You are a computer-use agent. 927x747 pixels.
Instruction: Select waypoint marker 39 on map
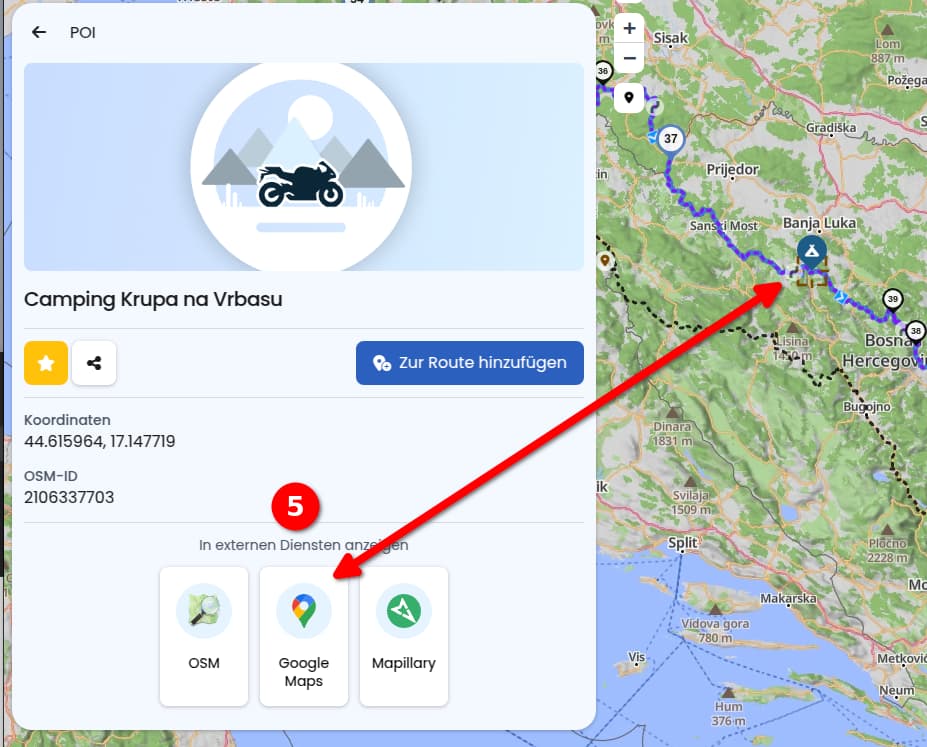(x=893, y=300)
